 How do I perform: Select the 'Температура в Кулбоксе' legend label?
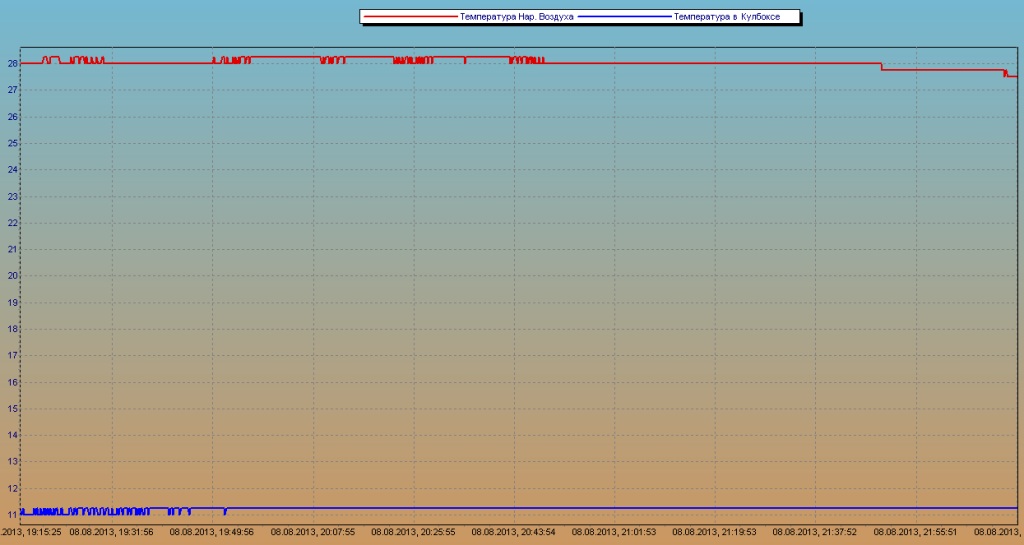[x=734, y=17]
